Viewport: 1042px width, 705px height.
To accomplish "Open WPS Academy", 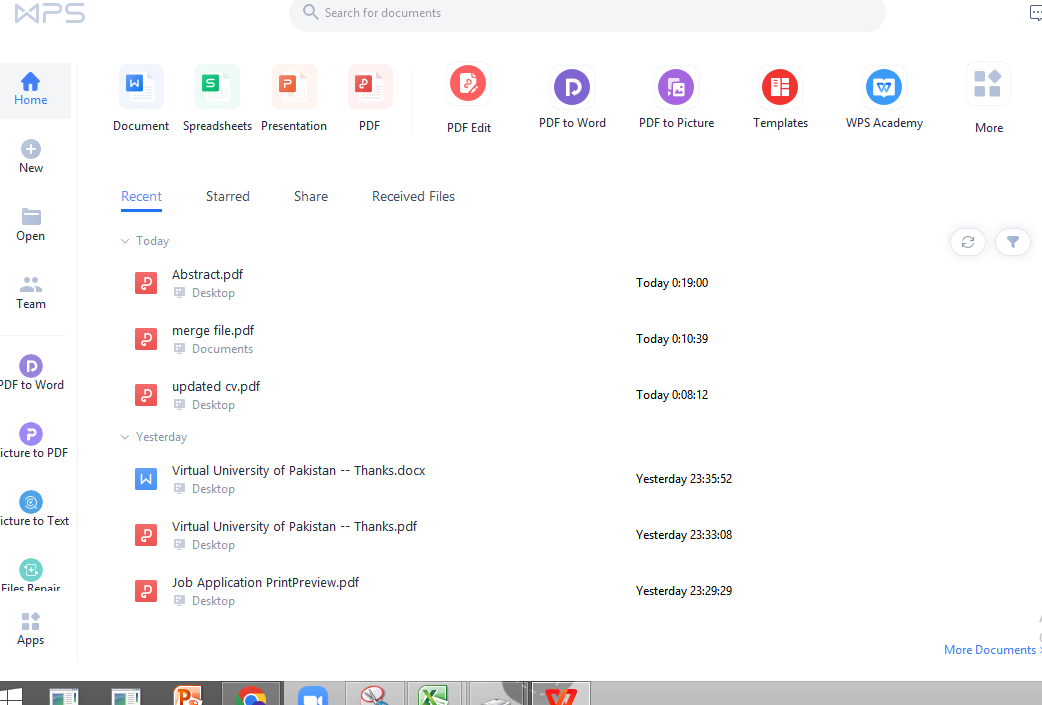I will coord(884,97).
